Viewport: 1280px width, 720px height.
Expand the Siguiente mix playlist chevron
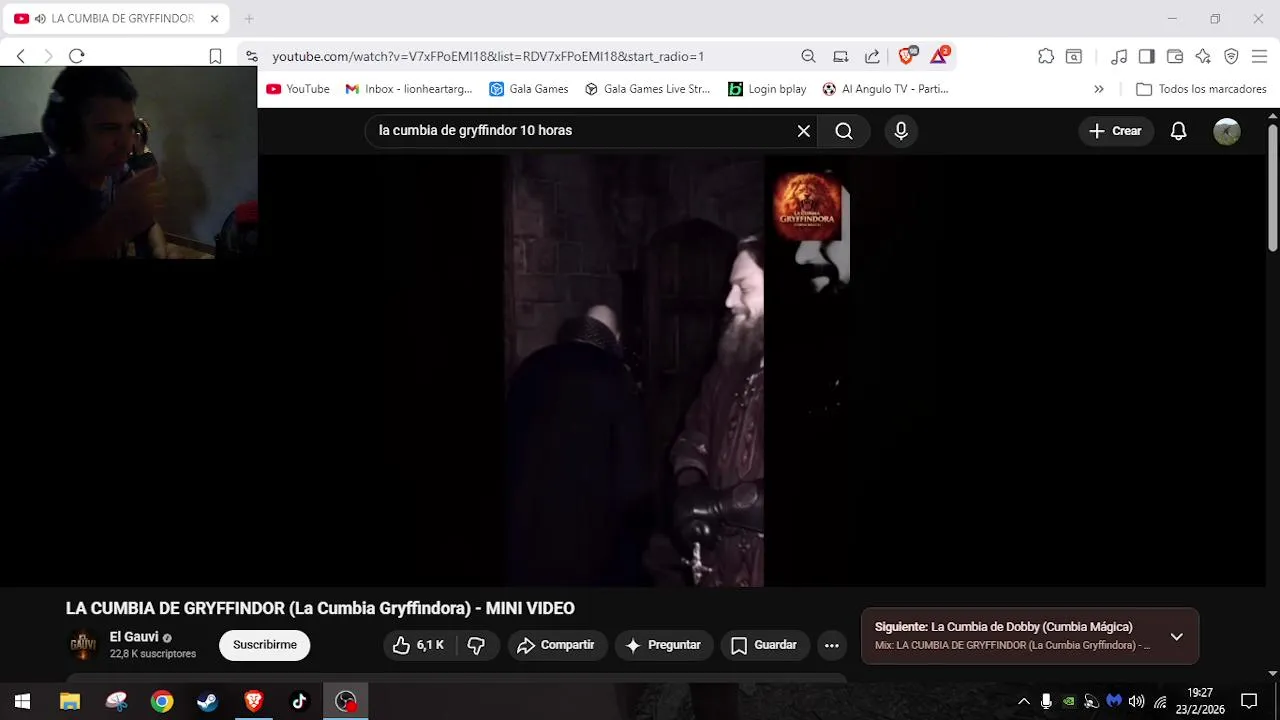(x=1177, y=636)
